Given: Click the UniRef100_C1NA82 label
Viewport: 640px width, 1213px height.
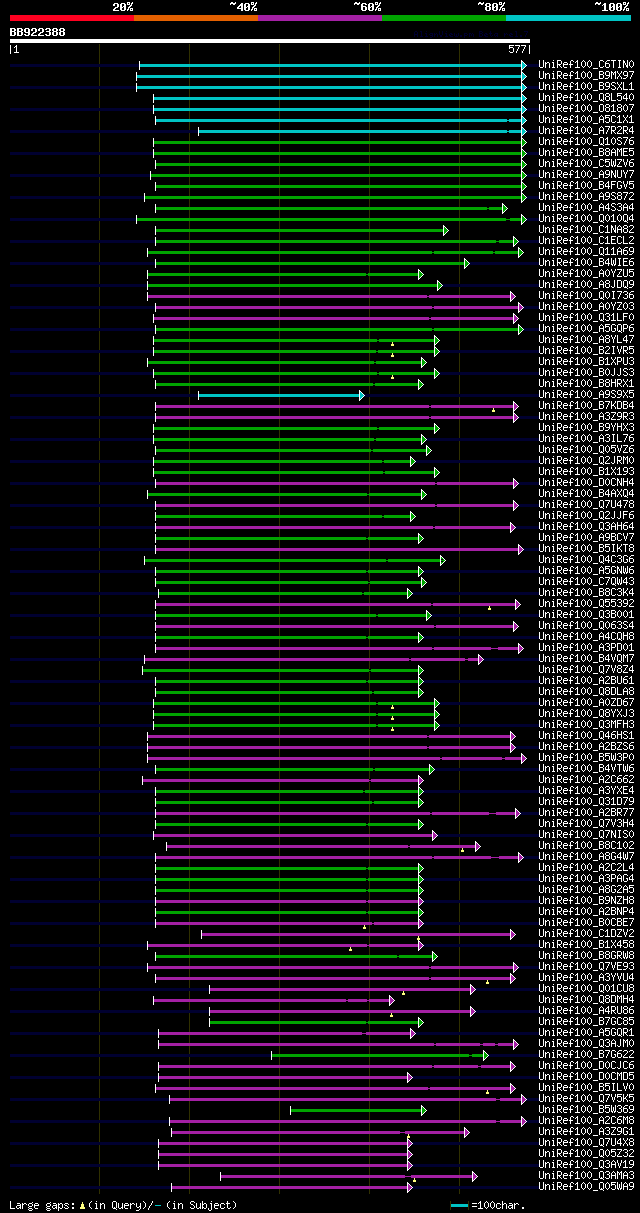Looking at the screenshot, I should (x=586, y=230).
